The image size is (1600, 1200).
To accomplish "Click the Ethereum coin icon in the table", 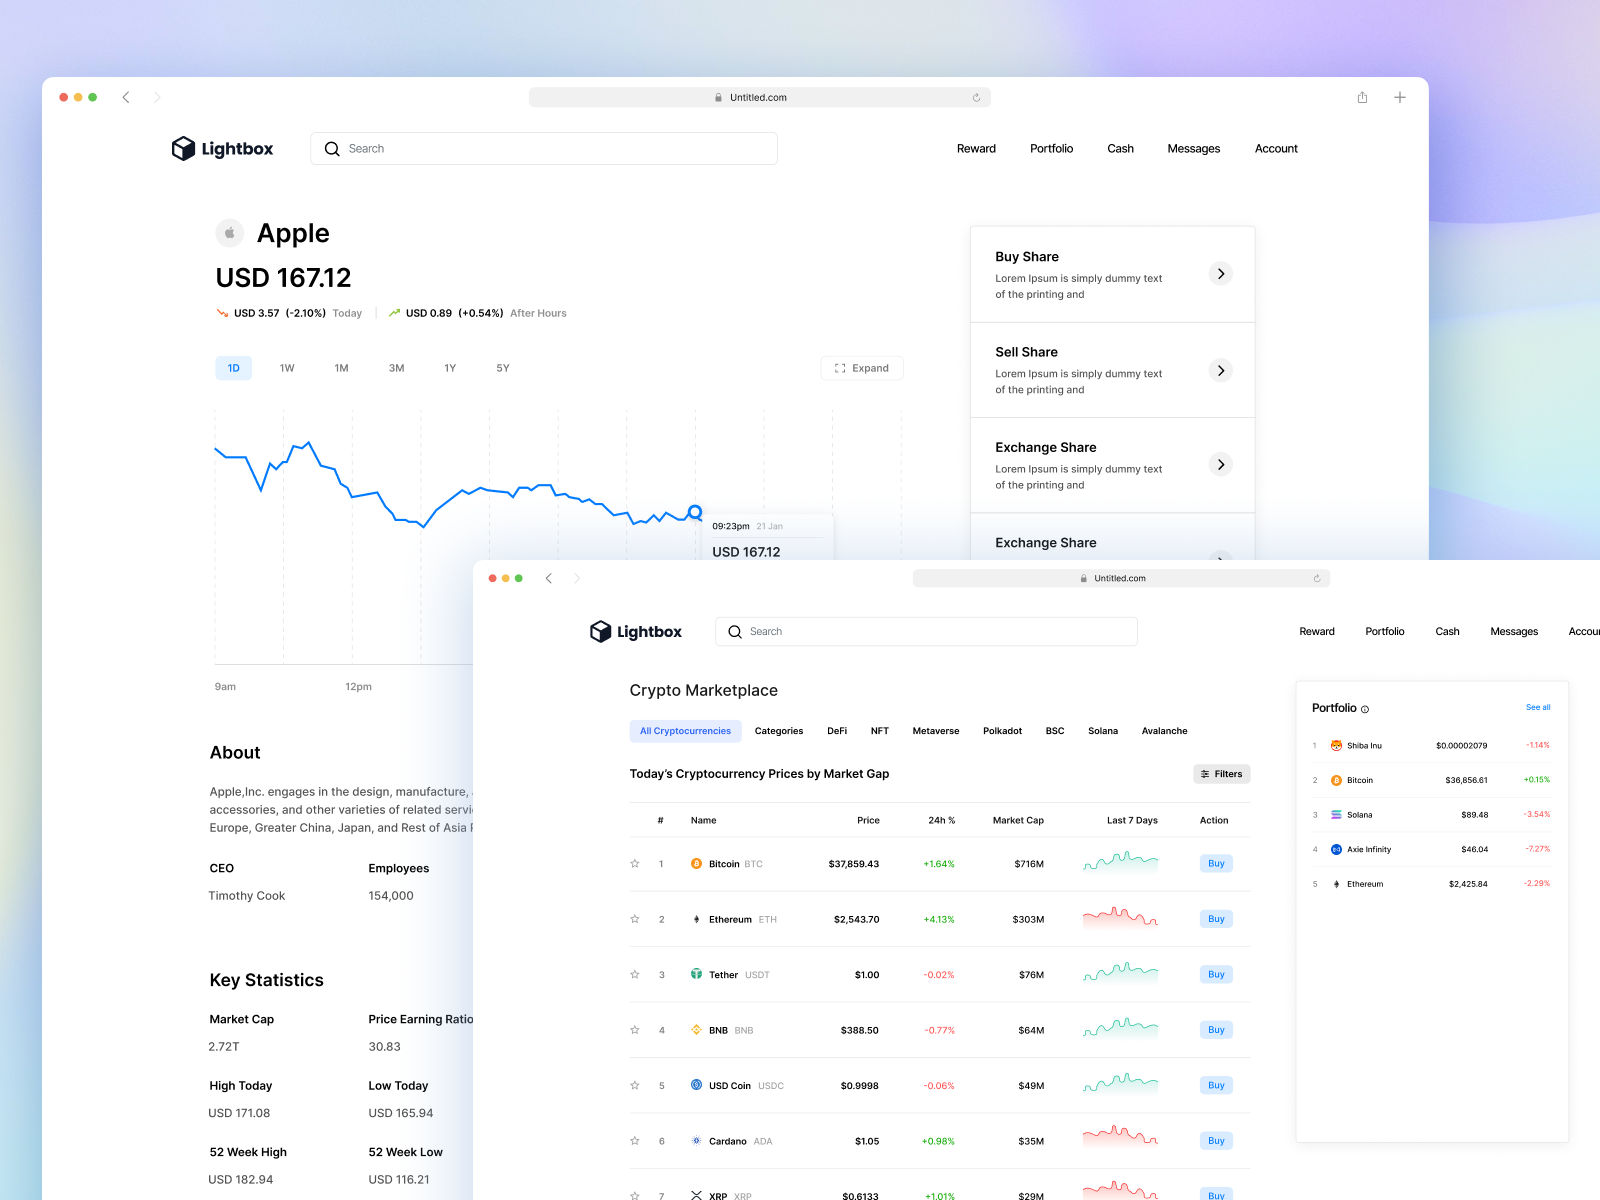I will (x=696, y=919).
